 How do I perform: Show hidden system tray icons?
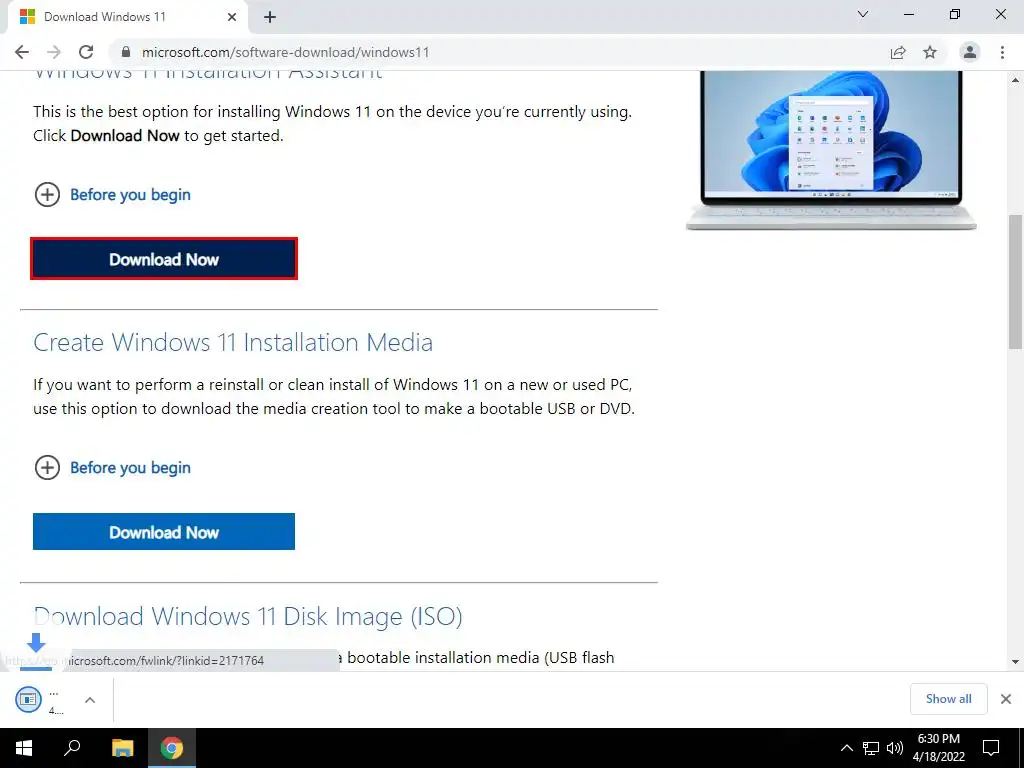click(846, 748)
